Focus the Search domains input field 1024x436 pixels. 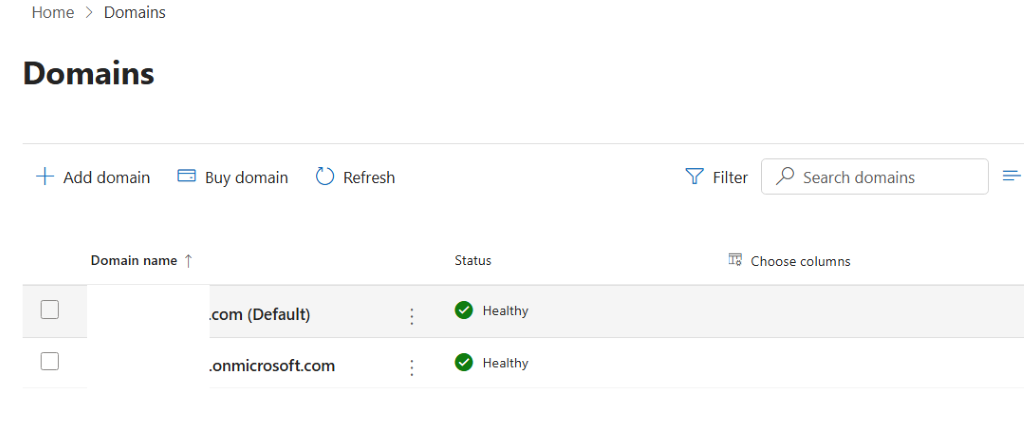pos(874,176)
